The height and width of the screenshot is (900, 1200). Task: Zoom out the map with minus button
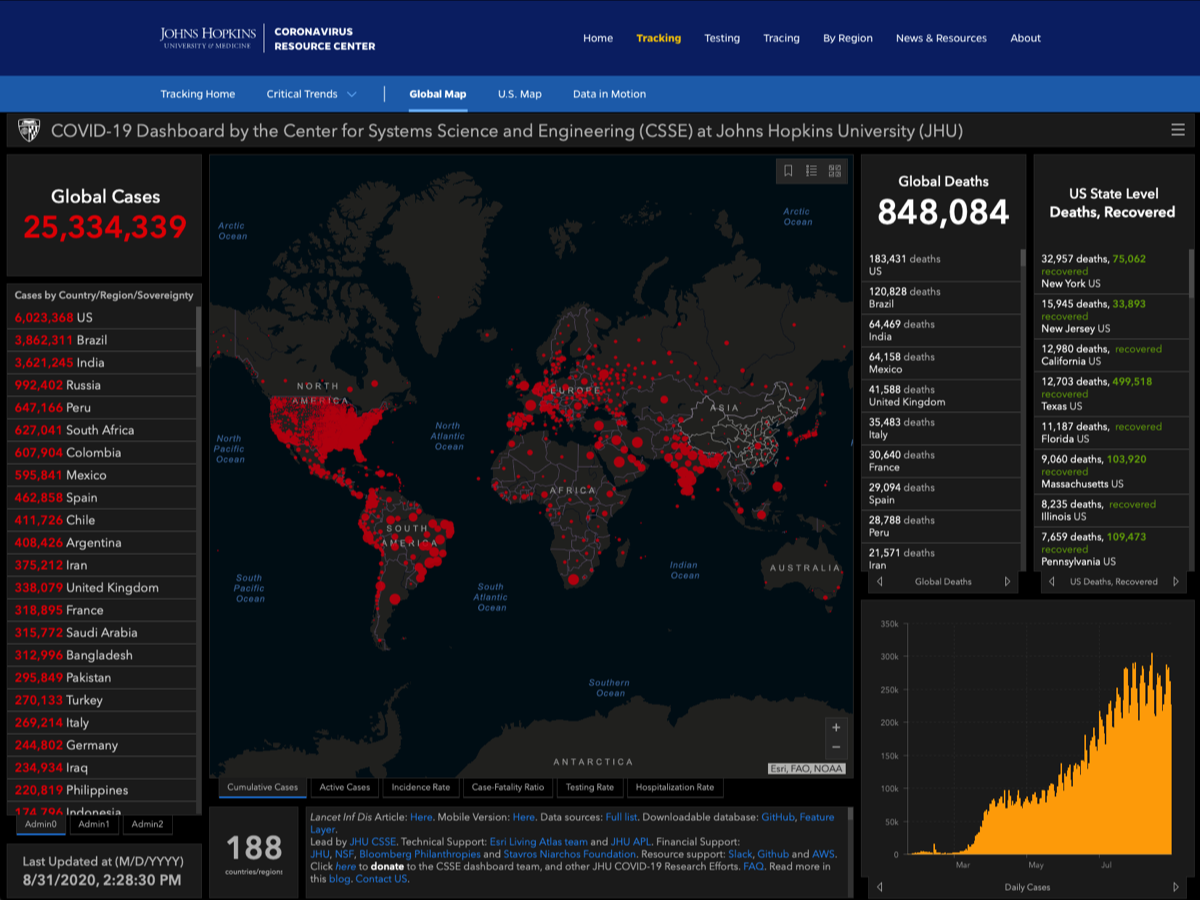pyautogui.click(x=837, y=748)
